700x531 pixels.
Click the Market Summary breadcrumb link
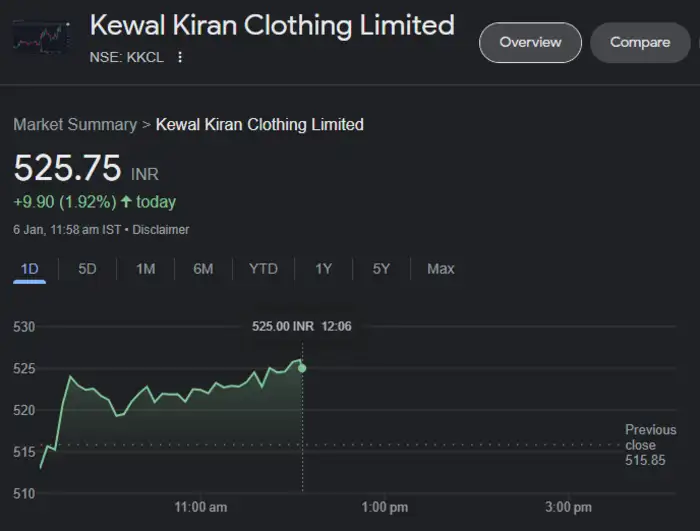[75, 125]
